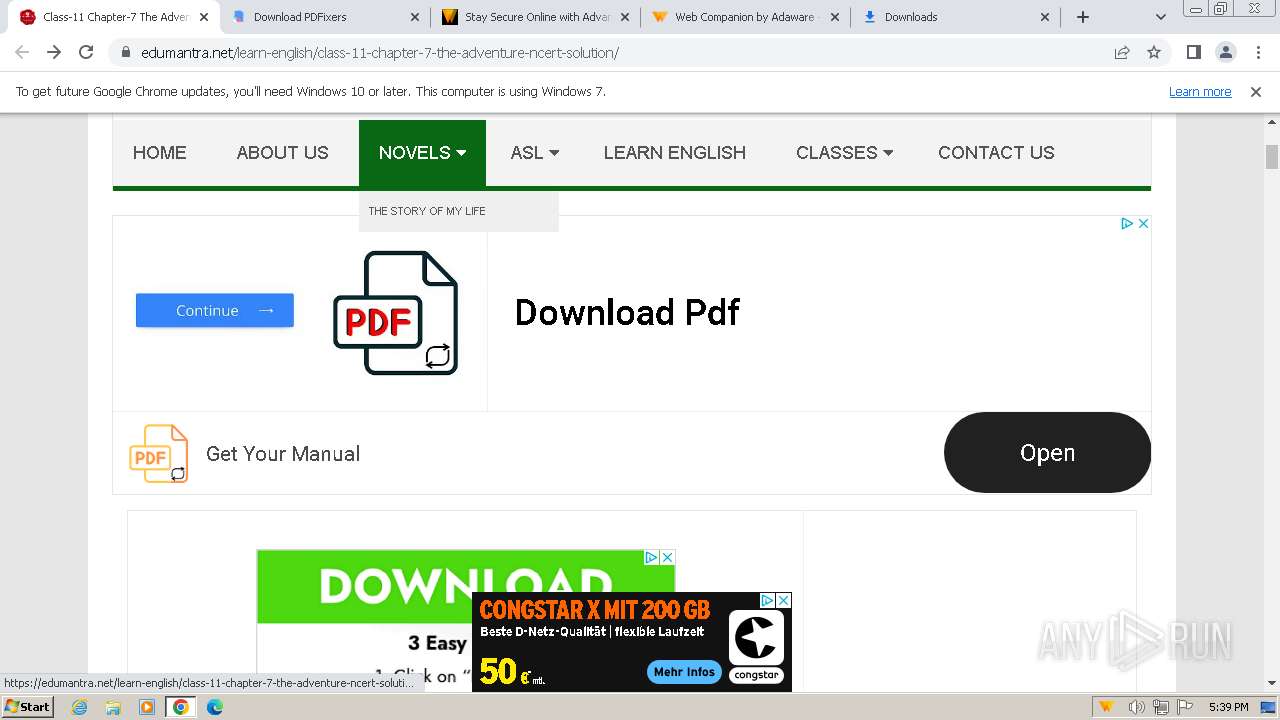The height and width of the screenshot is (720, 1280).
Task: Bookmark this page with the star icon
Action: coord(1154,52)
